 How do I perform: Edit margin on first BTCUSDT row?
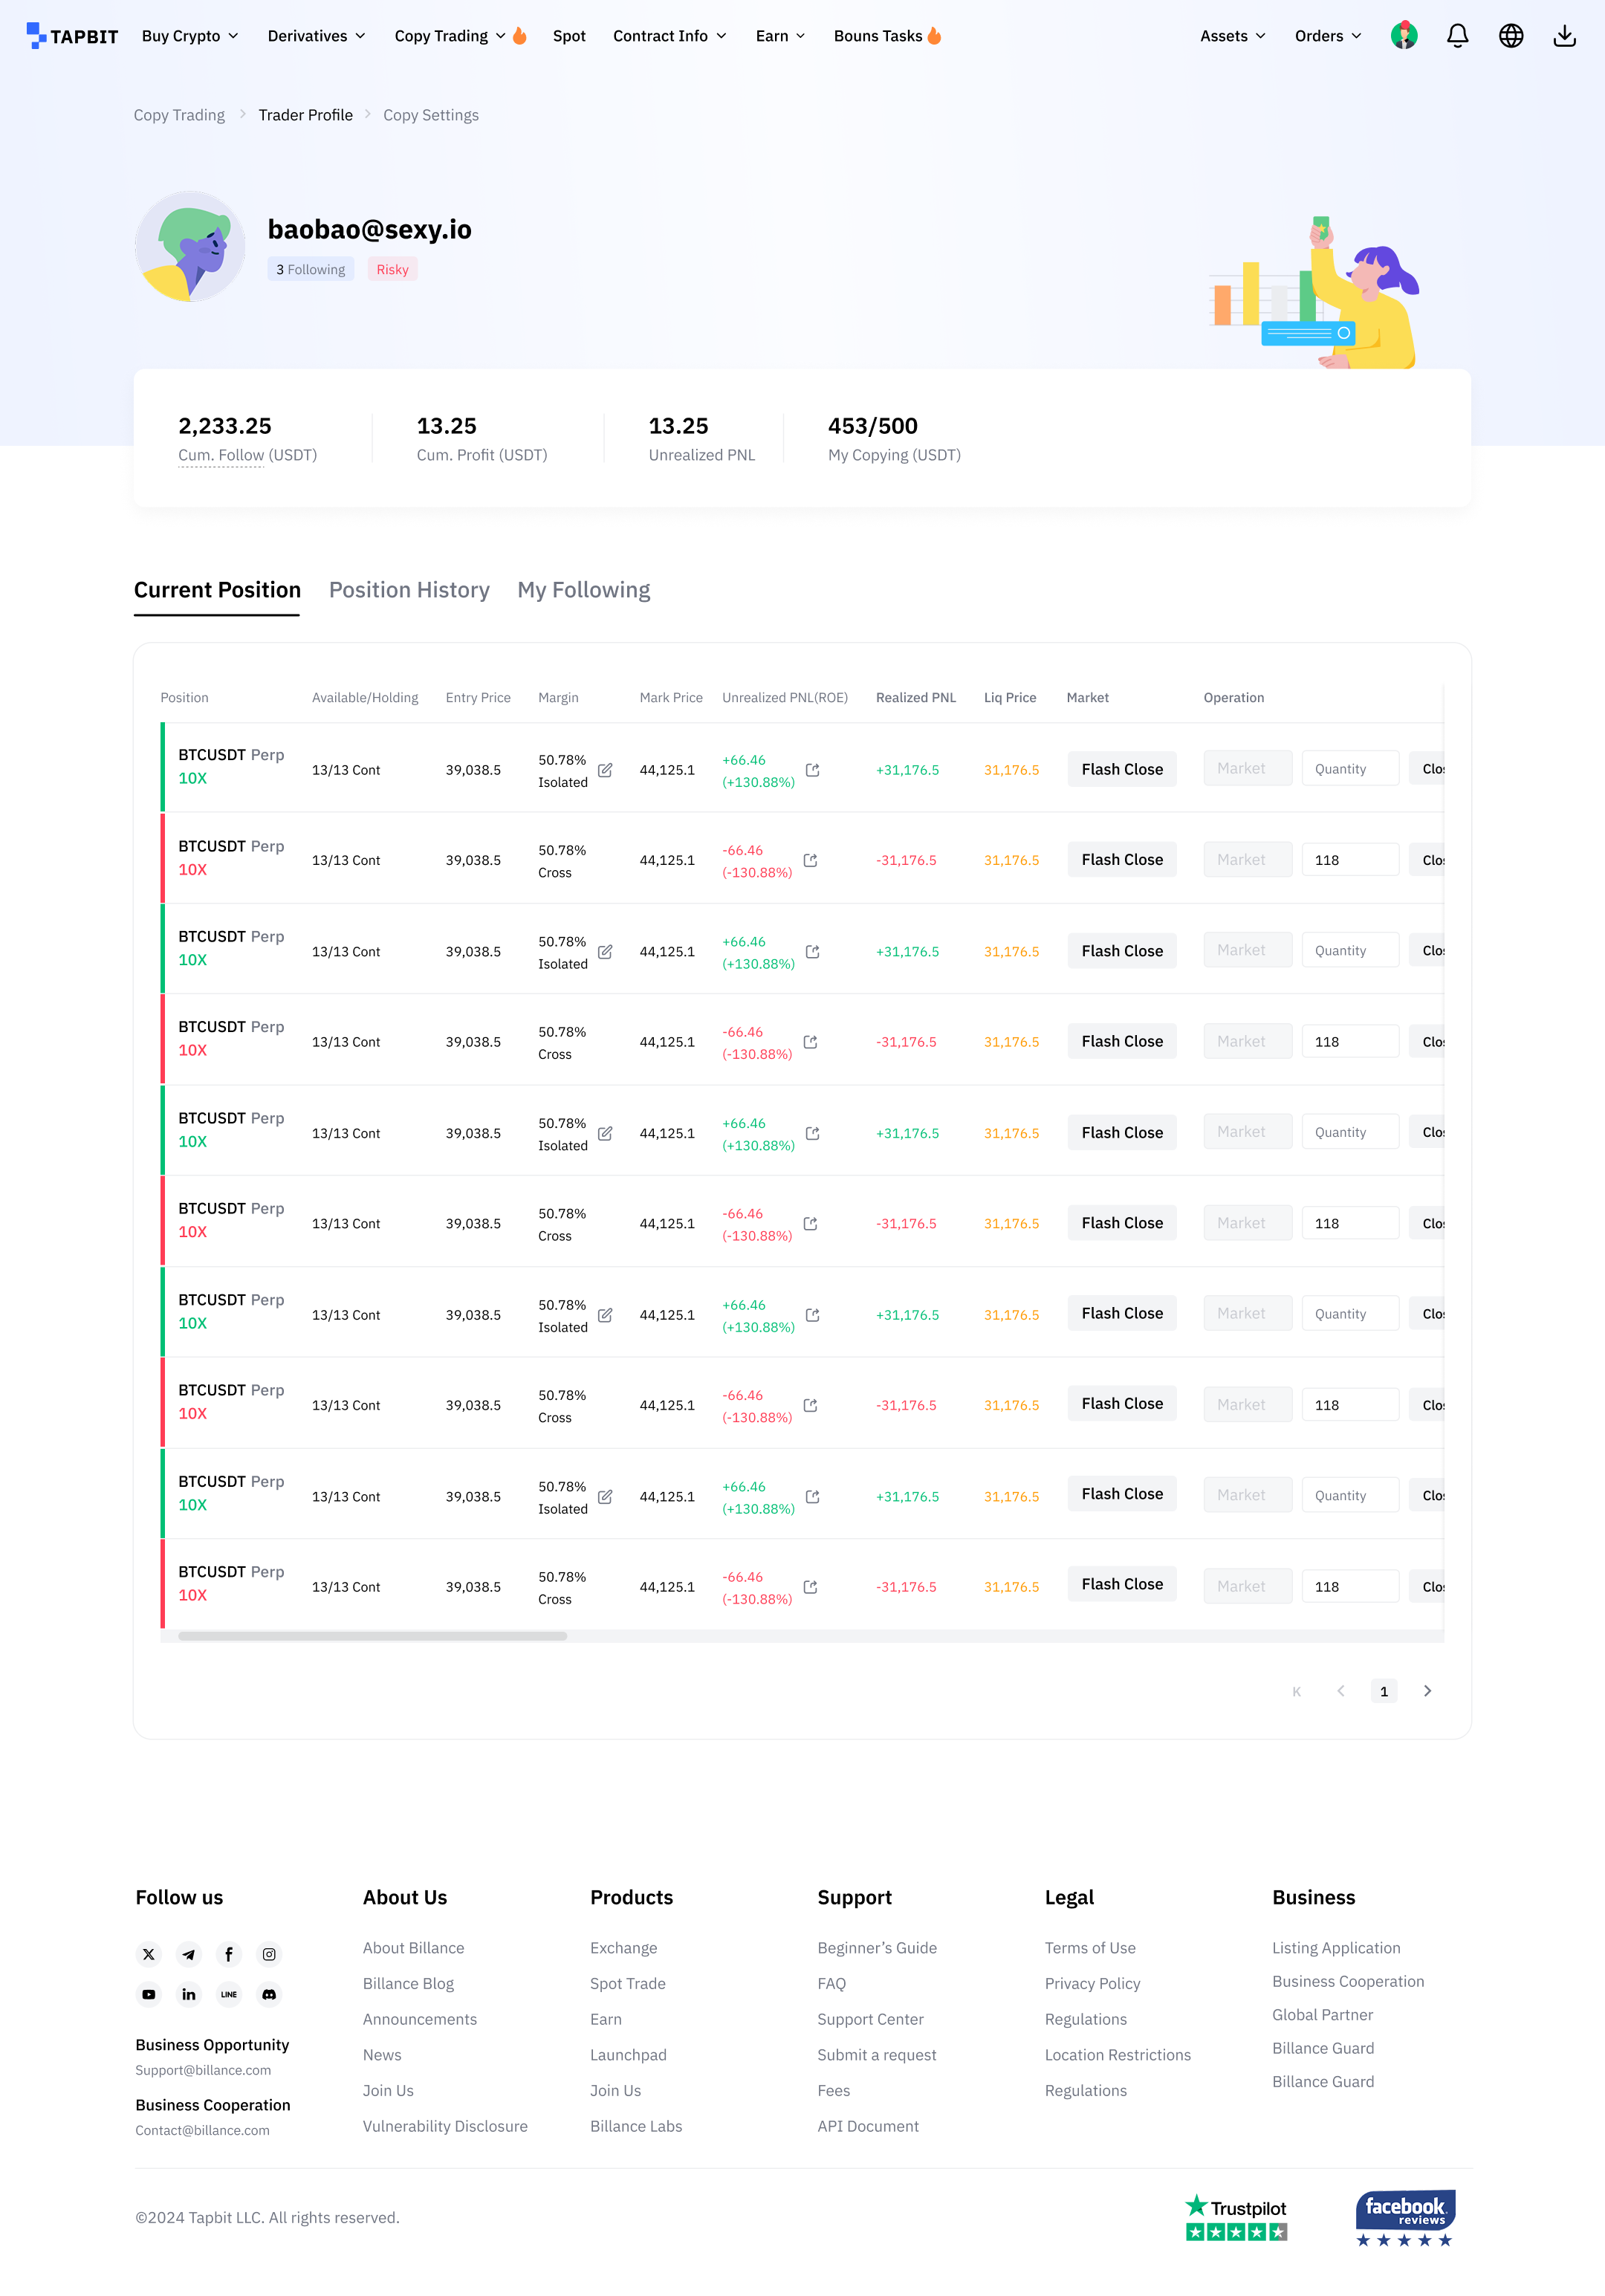point(605,770)
